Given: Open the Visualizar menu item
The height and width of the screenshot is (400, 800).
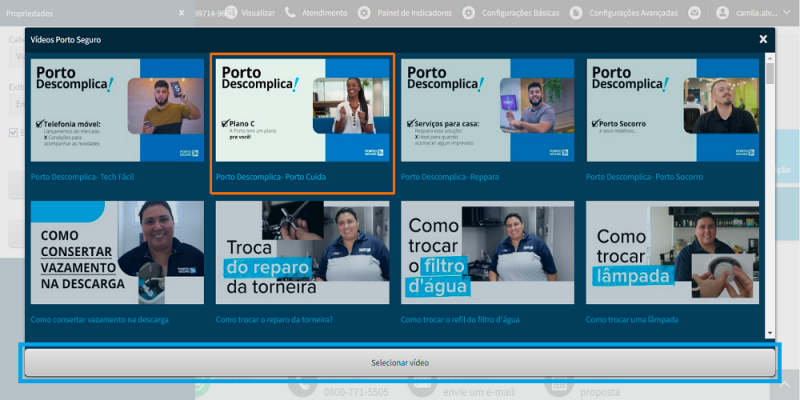Looking at the screenshot, I should click(258, 13).
